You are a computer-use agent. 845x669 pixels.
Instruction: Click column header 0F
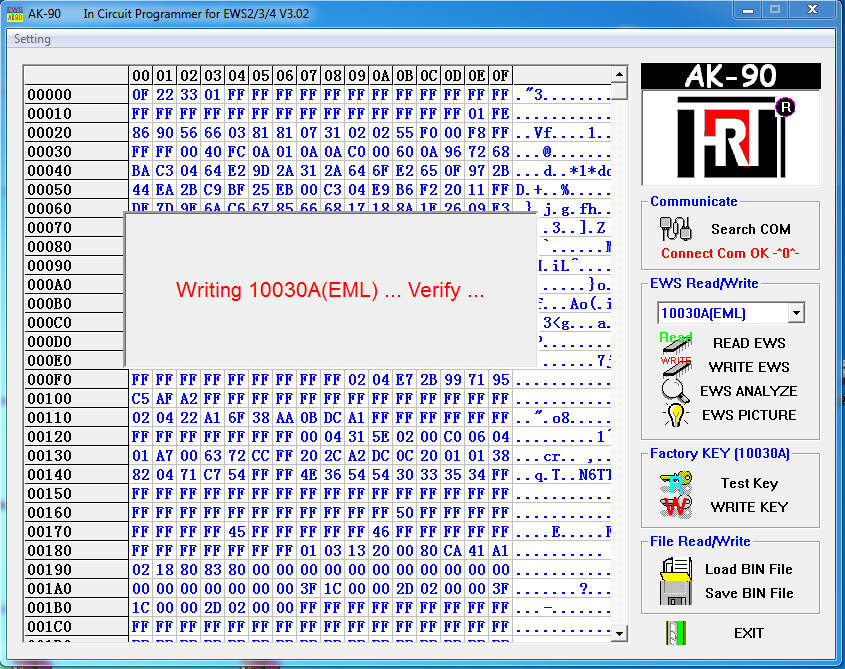coord(501,75)
